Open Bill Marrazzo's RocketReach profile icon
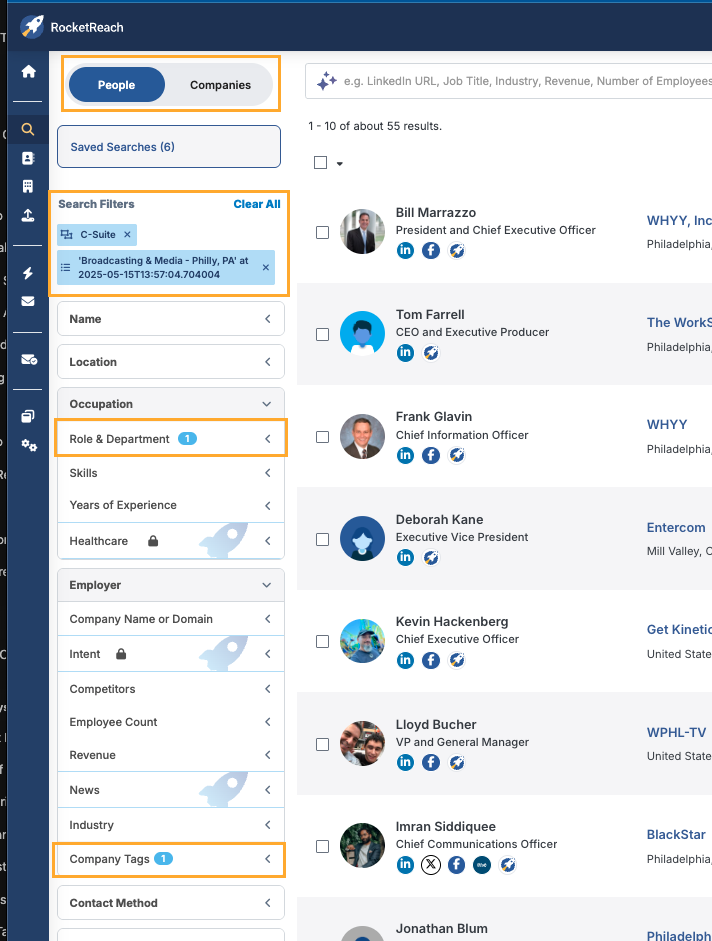The width and height of the screenshot is (712, 941). pyautogui.click(x=456, y=250)
